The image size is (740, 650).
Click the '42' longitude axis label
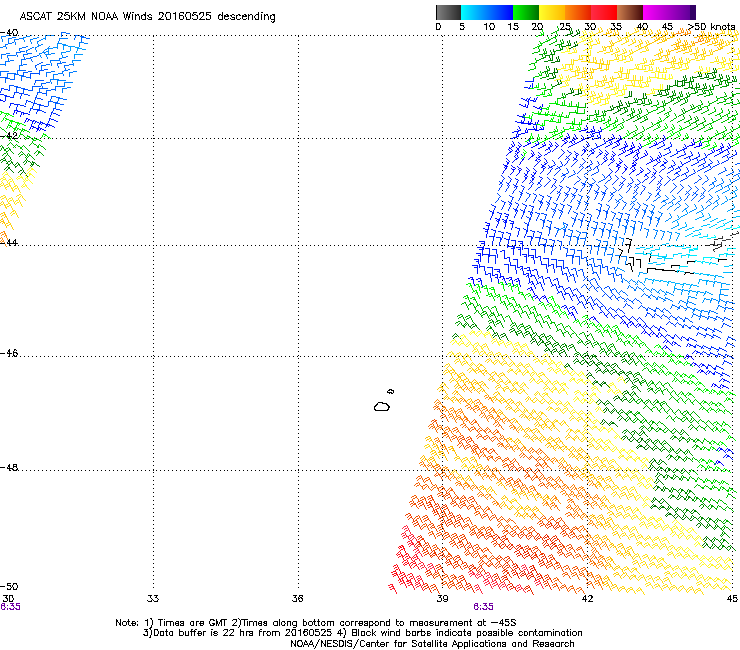click(587, 599)
